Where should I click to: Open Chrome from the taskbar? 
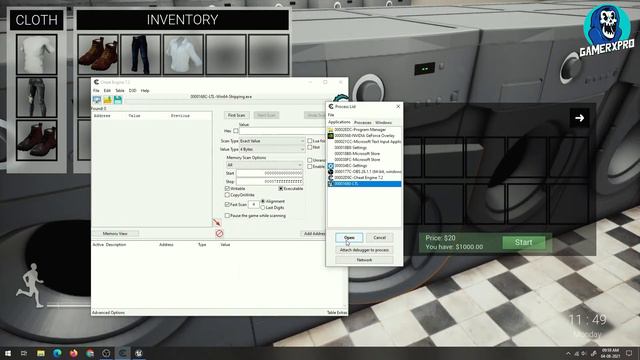[90, 353]
